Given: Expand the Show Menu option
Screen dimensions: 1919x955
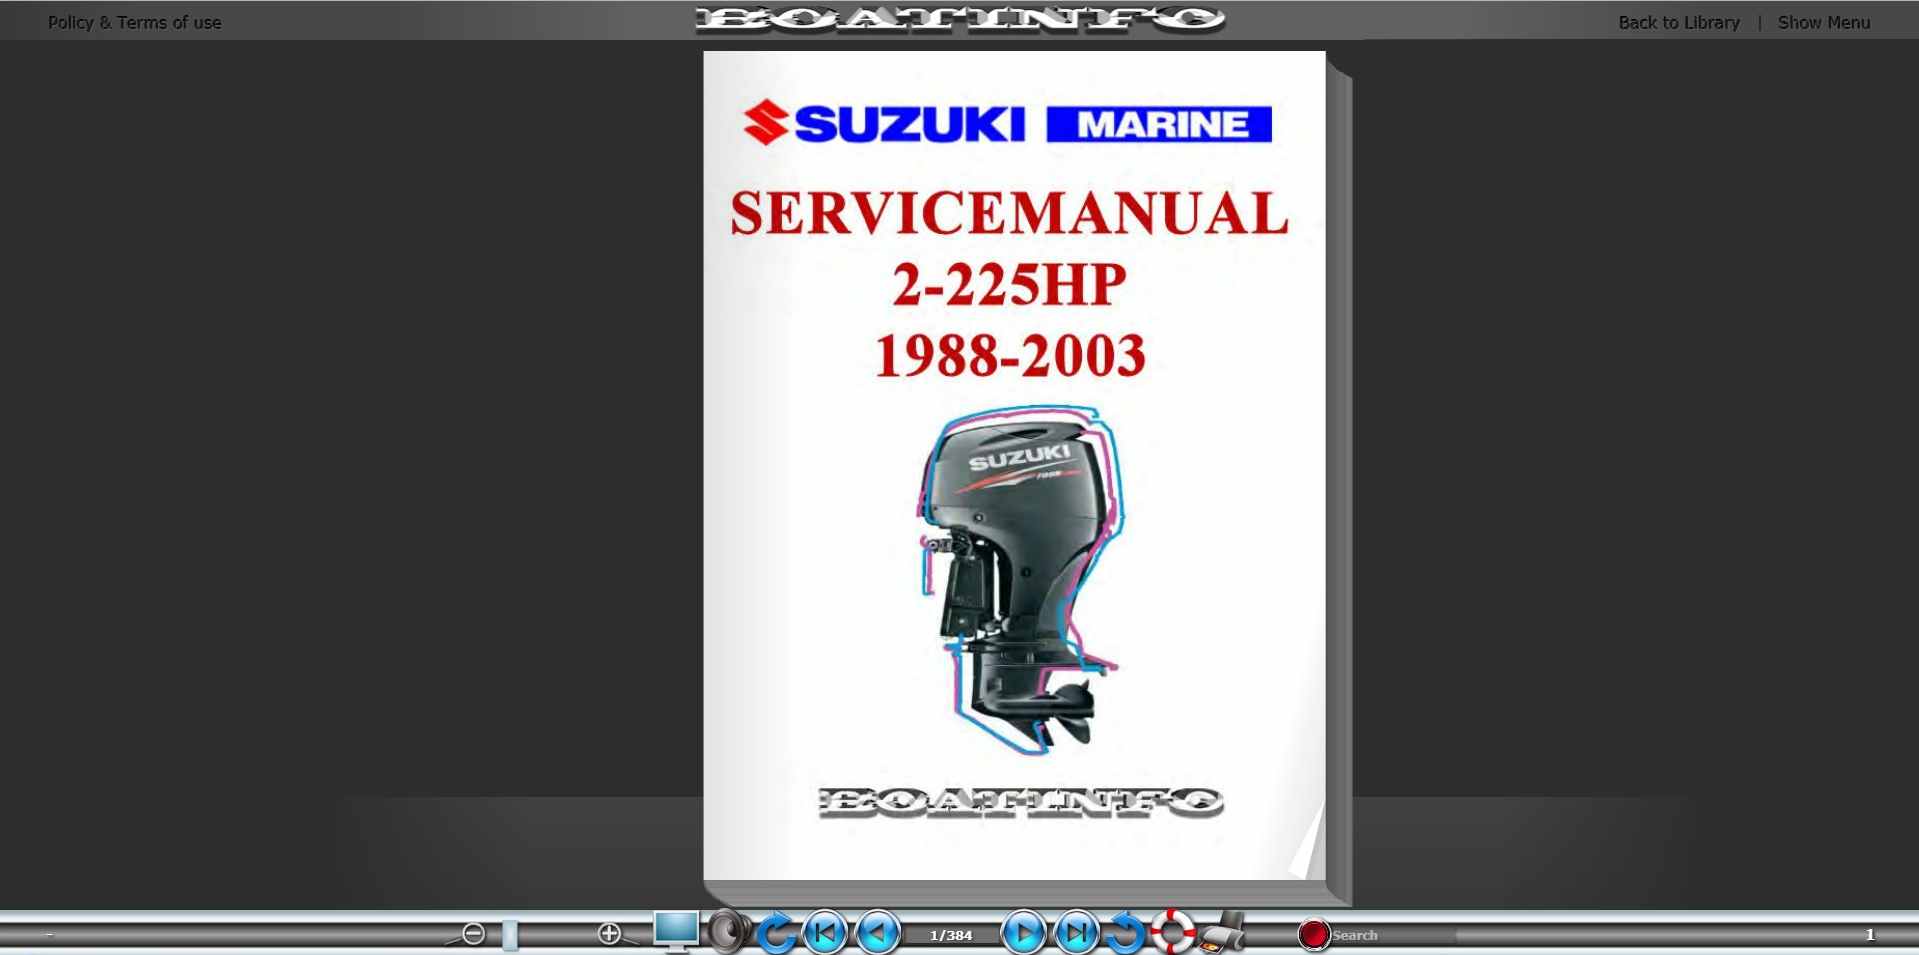Looking at the screenshot, I should pos(1823,22).
